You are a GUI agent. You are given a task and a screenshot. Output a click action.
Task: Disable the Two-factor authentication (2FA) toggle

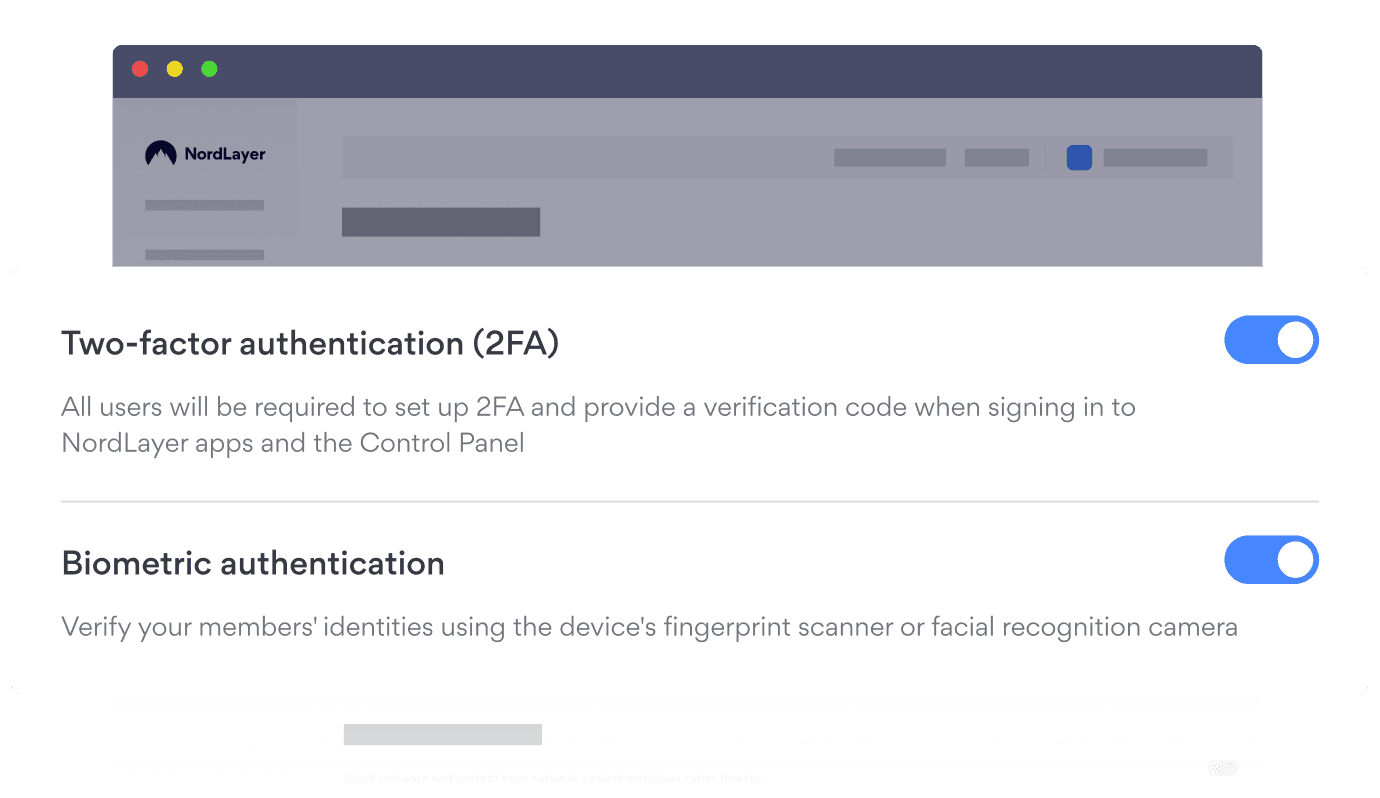(1271, 341)
